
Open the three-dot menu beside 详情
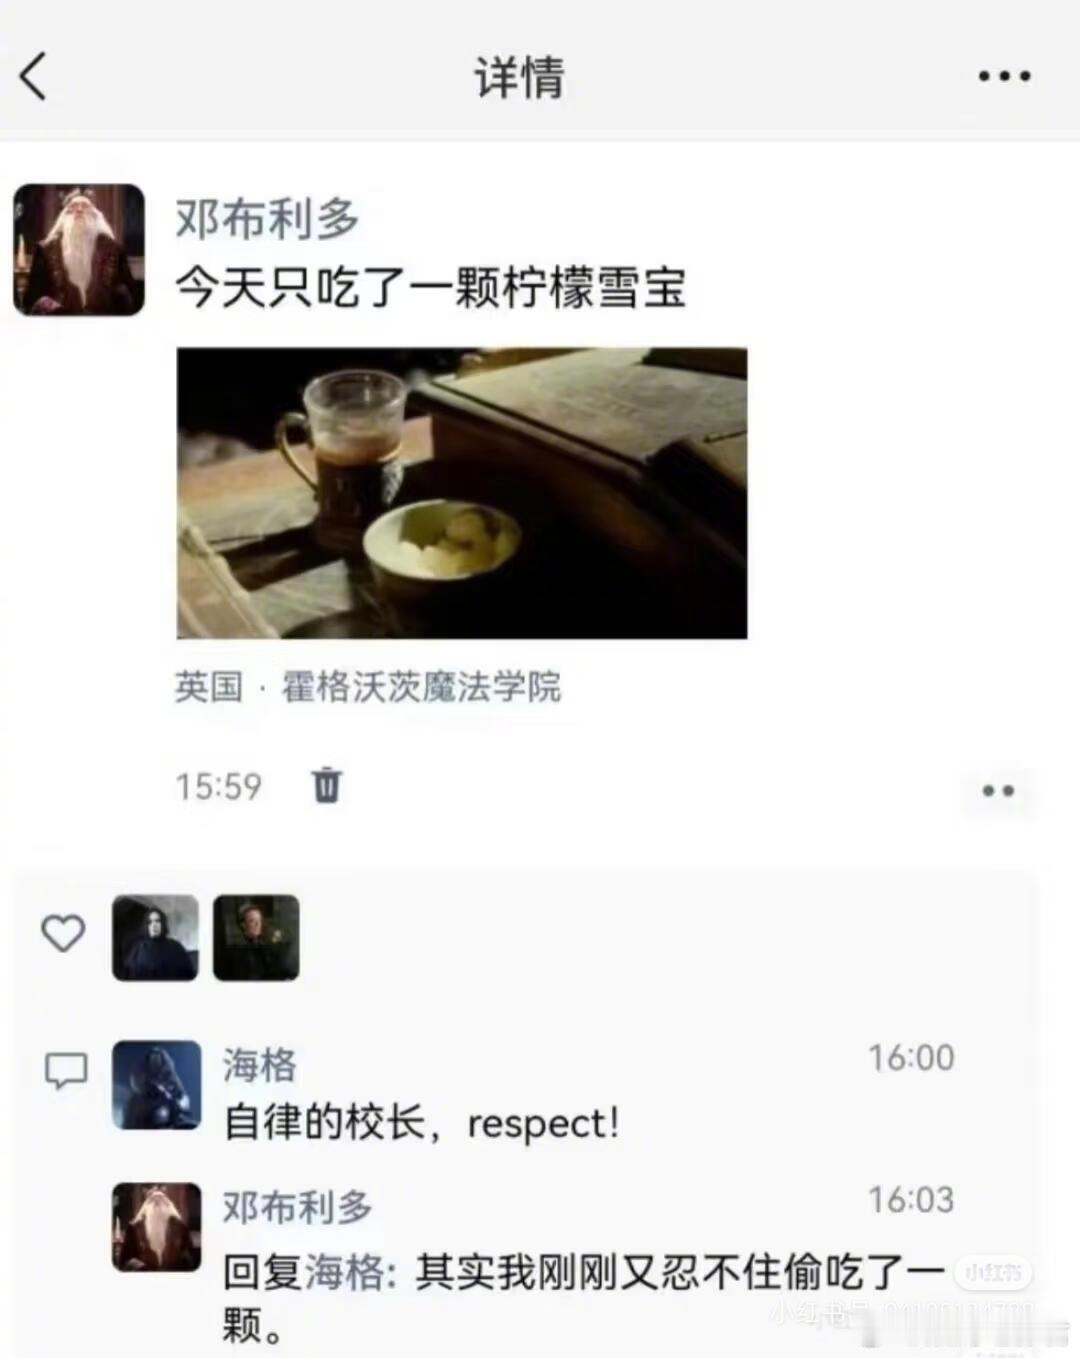[1004, 76]
